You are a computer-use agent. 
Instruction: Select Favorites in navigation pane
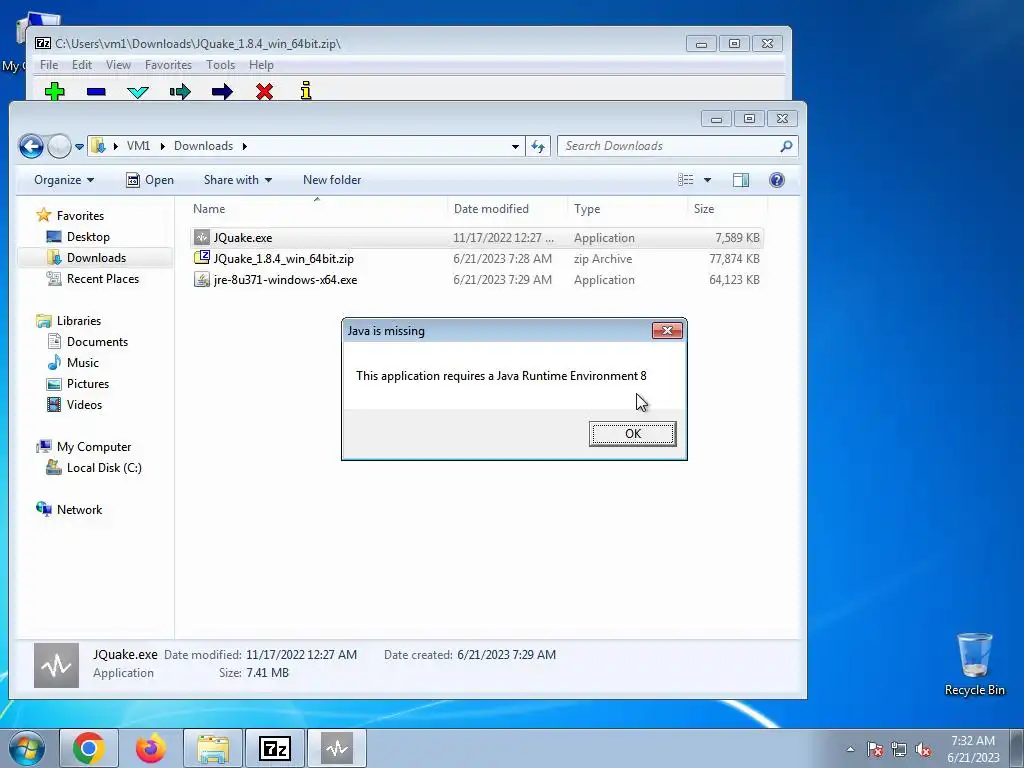[80, 216]
